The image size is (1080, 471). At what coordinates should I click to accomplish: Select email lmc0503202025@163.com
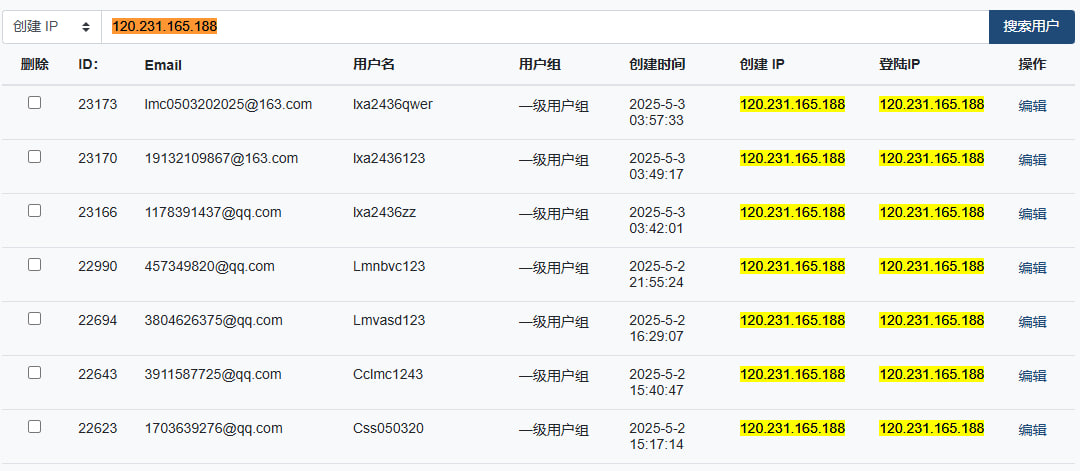[x=228, y=104]
